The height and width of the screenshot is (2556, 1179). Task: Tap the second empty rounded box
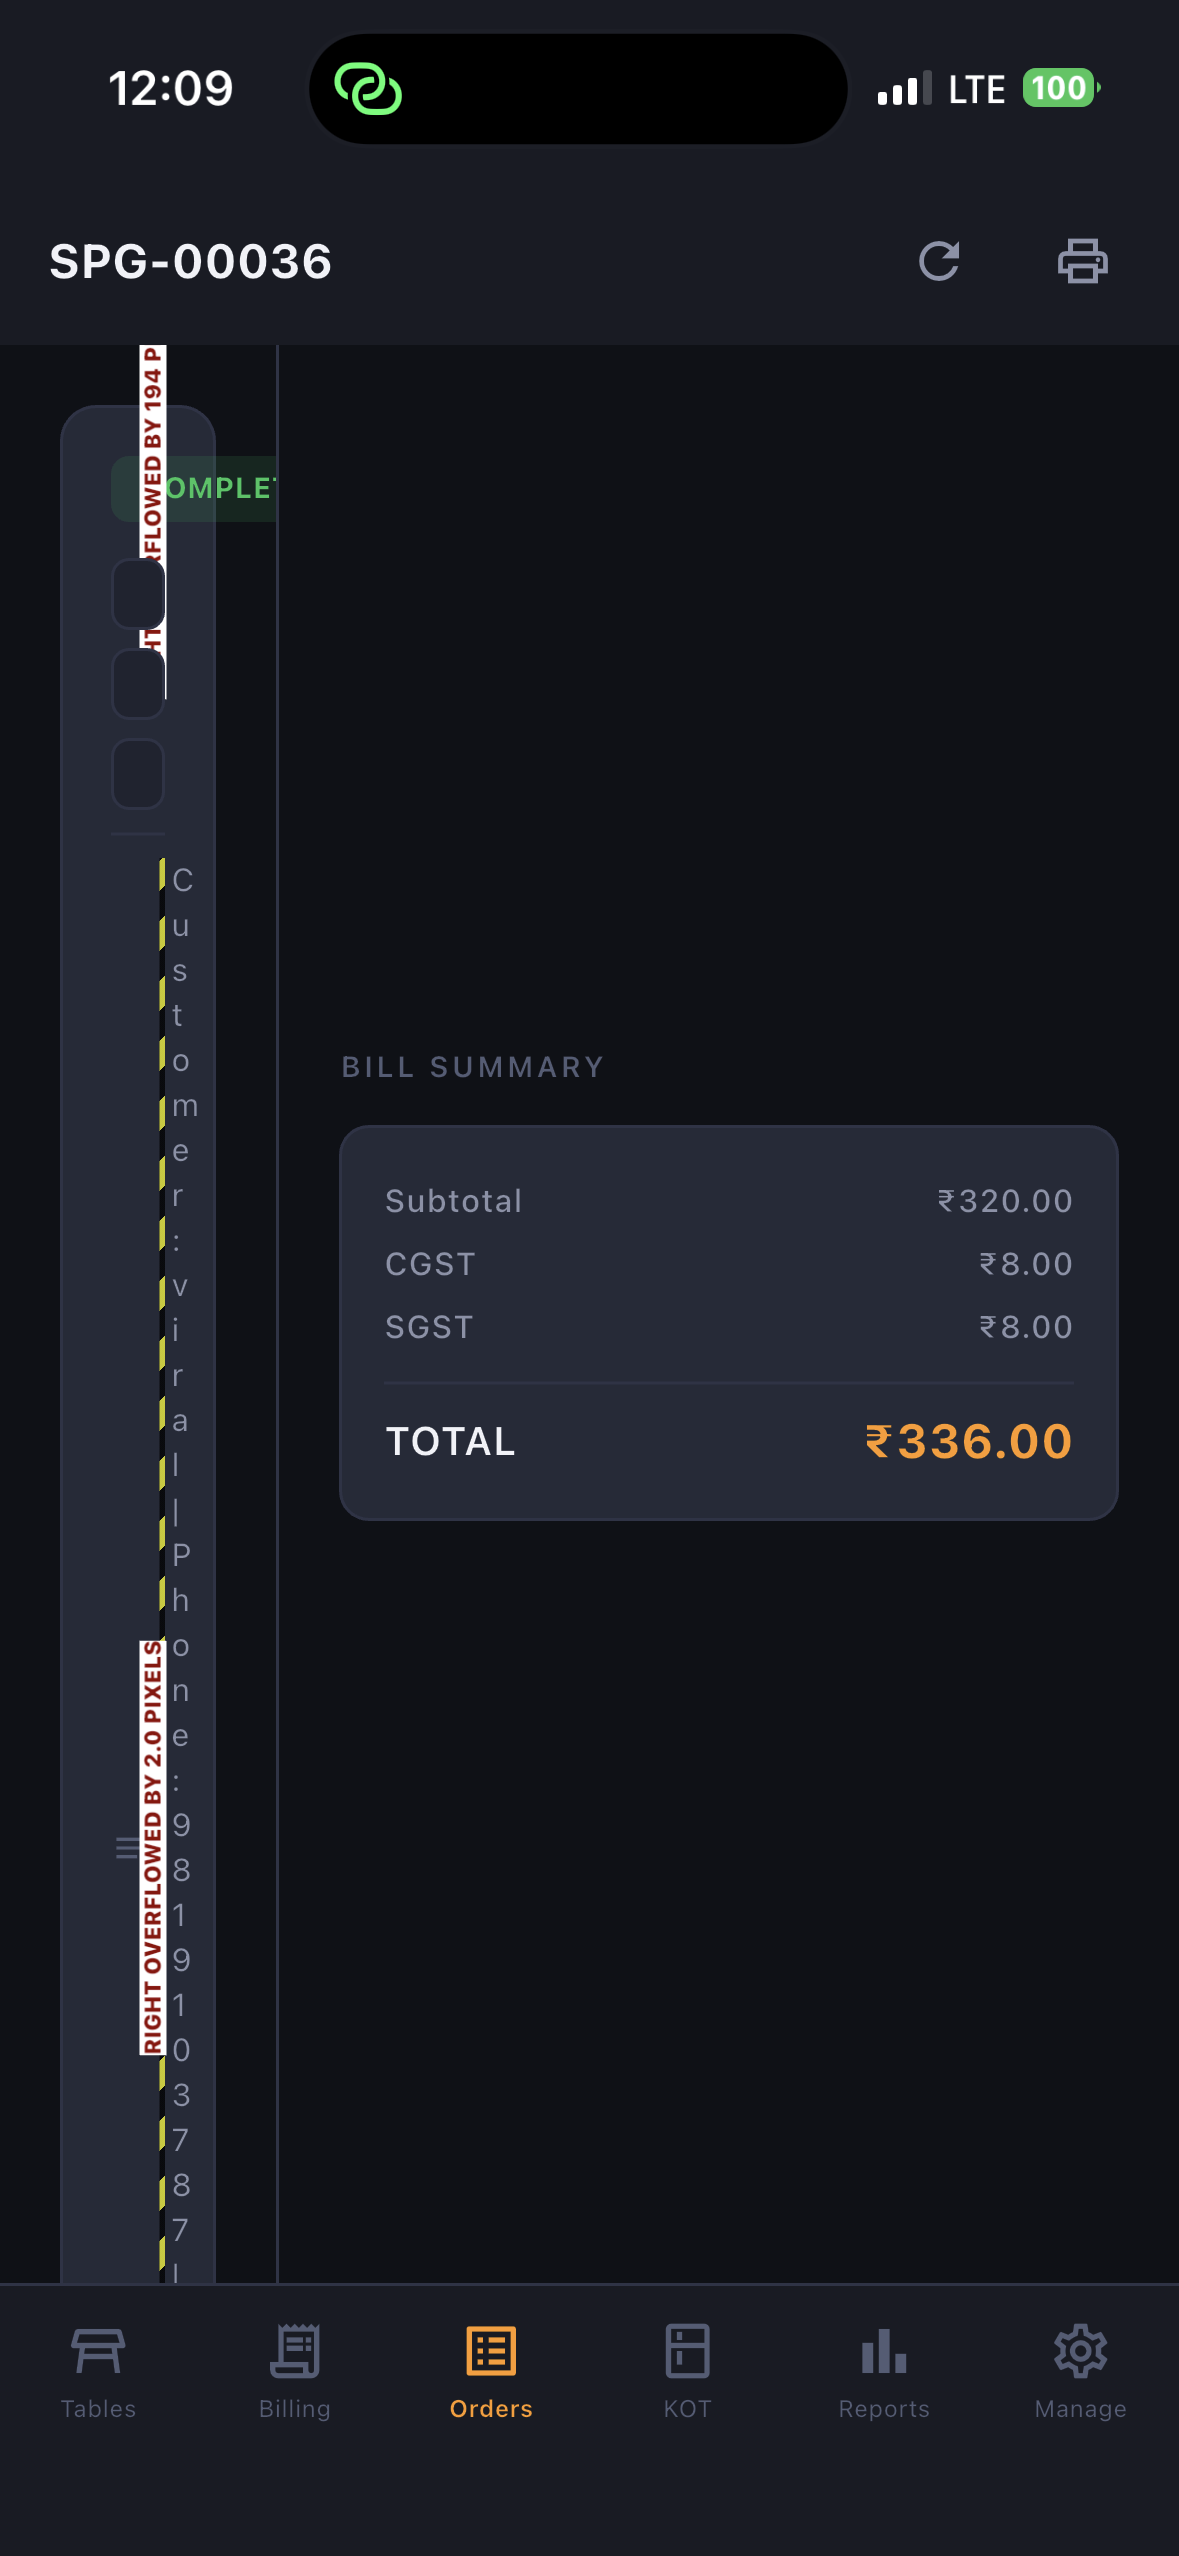pos(138,684)
